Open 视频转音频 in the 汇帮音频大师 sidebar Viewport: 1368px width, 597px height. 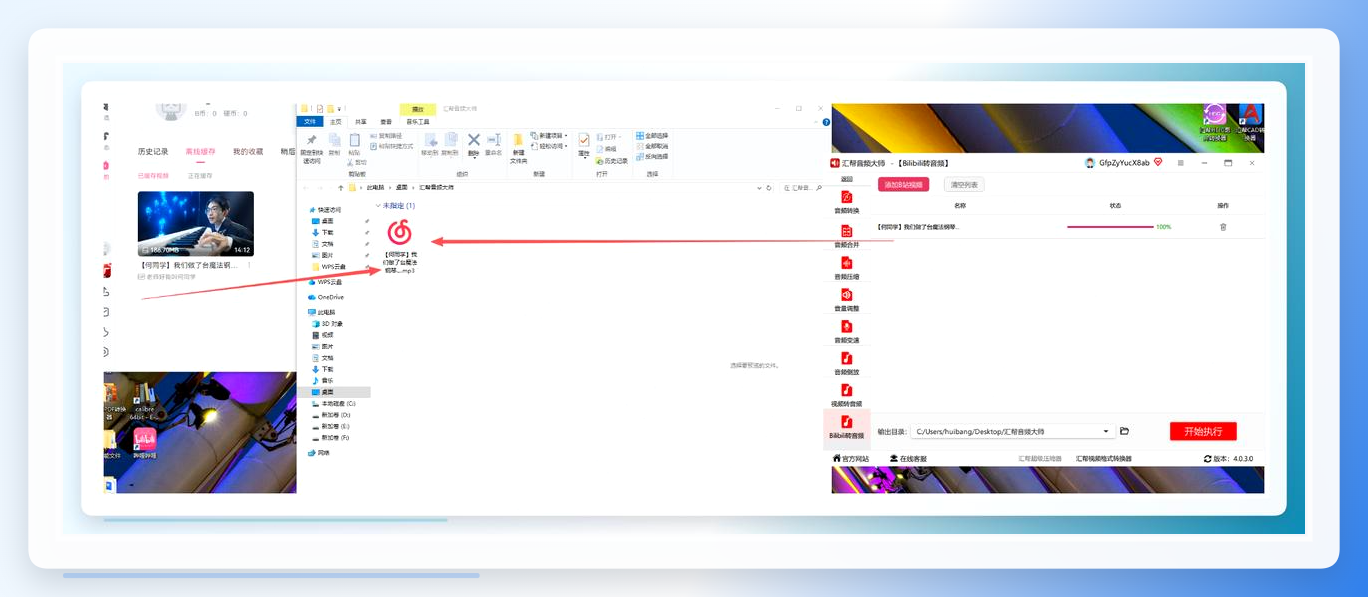[847, 394]
